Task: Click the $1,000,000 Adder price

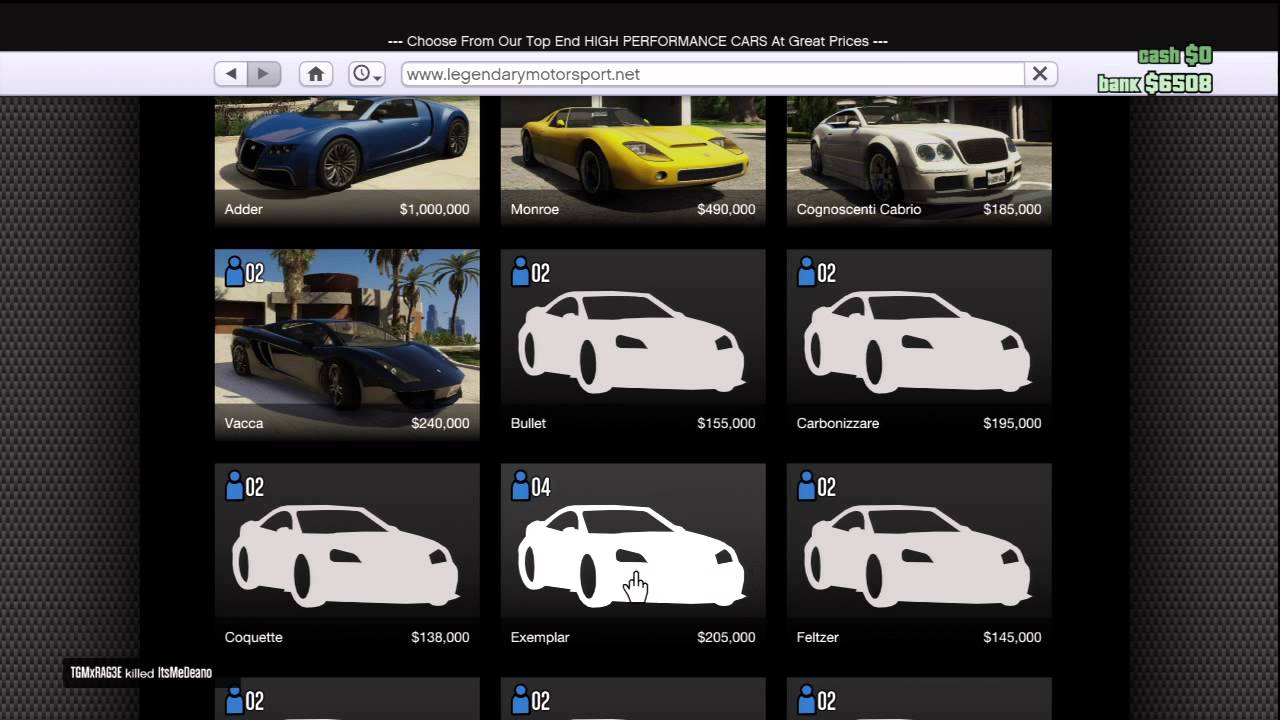Action: (x=434, y=209)
